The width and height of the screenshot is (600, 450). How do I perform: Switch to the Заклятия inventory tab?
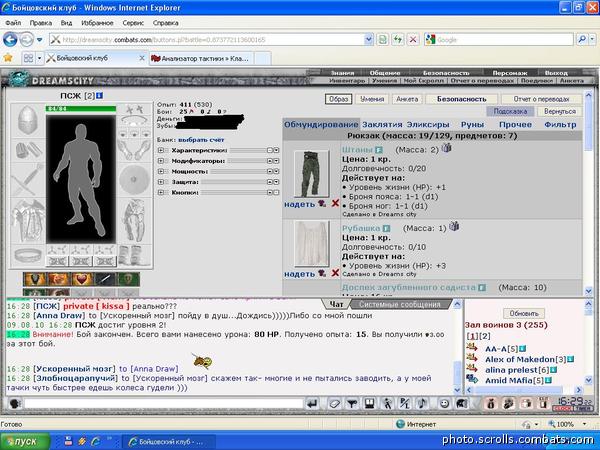pyautogui.click(x=382, y=125)
